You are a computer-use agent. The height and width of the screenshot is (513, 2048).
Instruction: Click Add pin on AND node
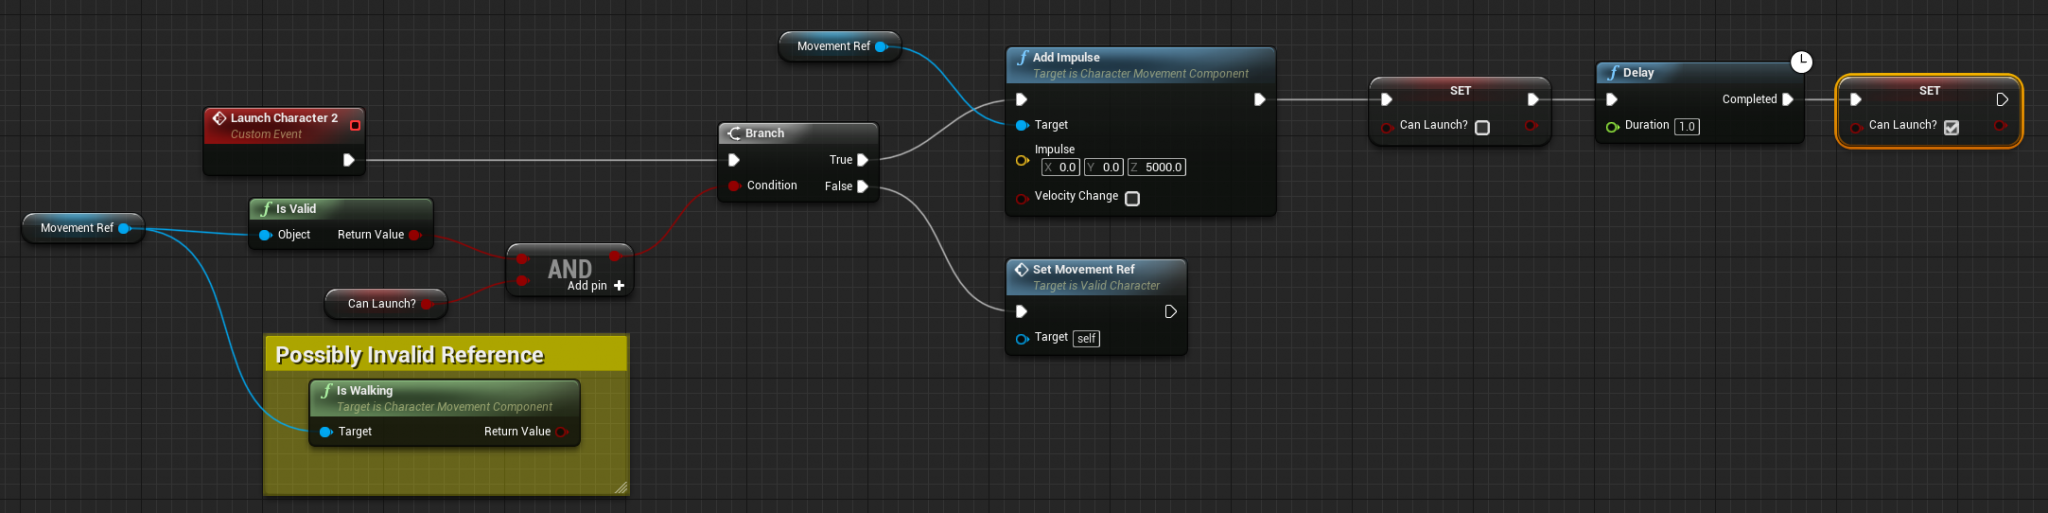click(x=596, y=286)
